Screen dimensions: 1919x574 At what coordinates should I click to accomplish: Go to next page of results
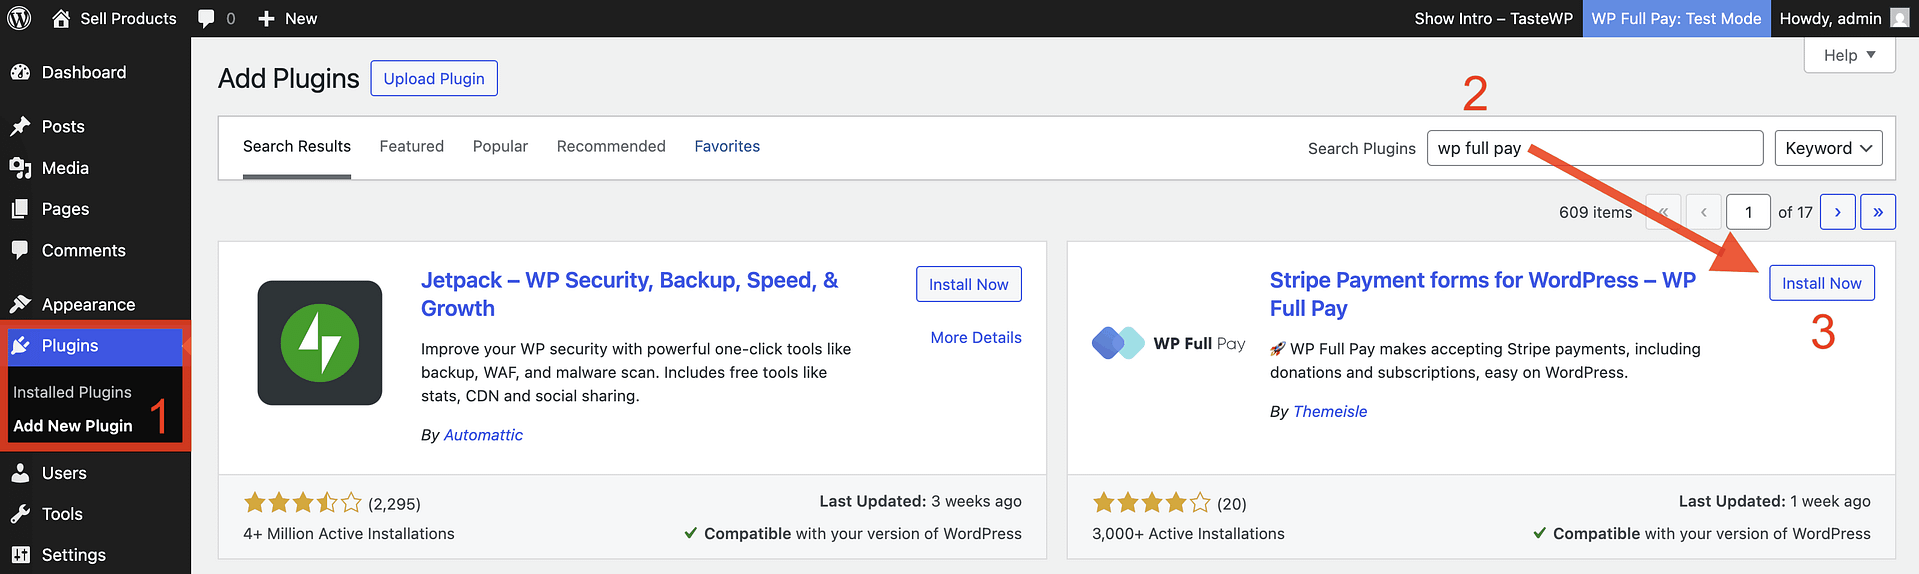pyautogui.click(x=1838, y=212)
